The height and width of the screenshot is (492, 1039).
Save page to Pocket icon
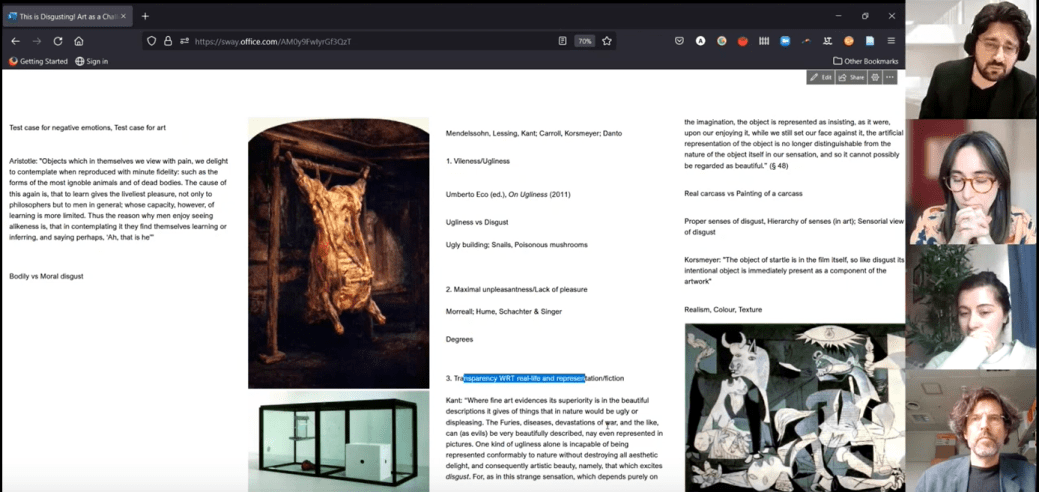pos(679,41)
